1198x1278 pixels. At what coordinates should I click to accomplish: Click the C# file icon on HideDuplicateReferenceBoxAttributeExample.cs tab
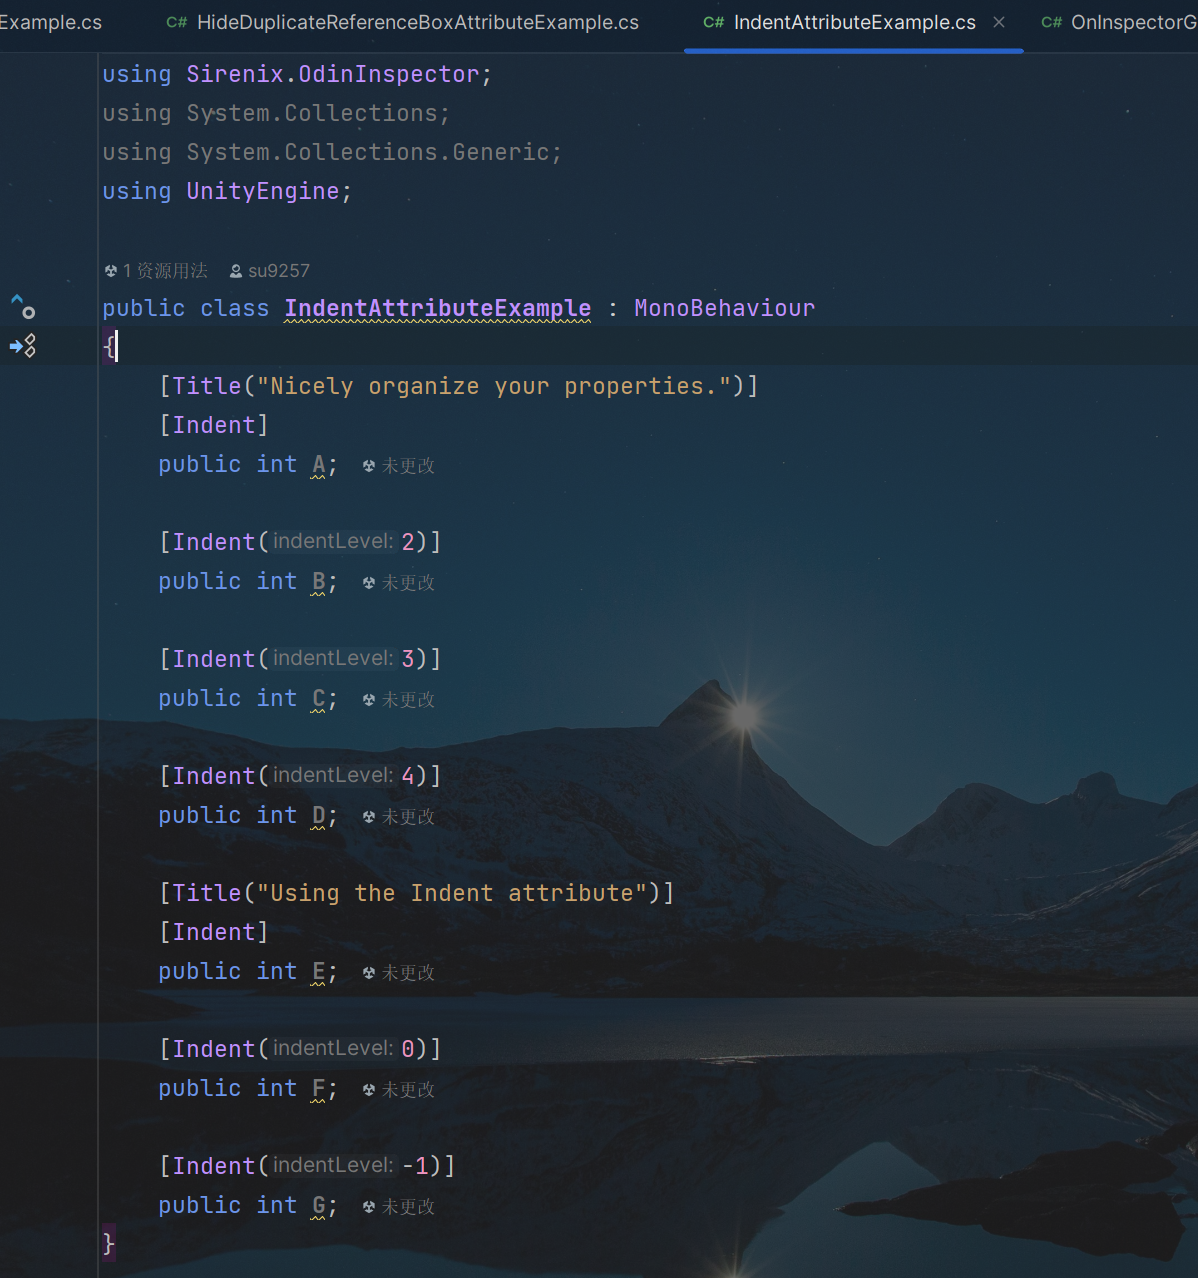pyautogui.click(x=176, y=22)
